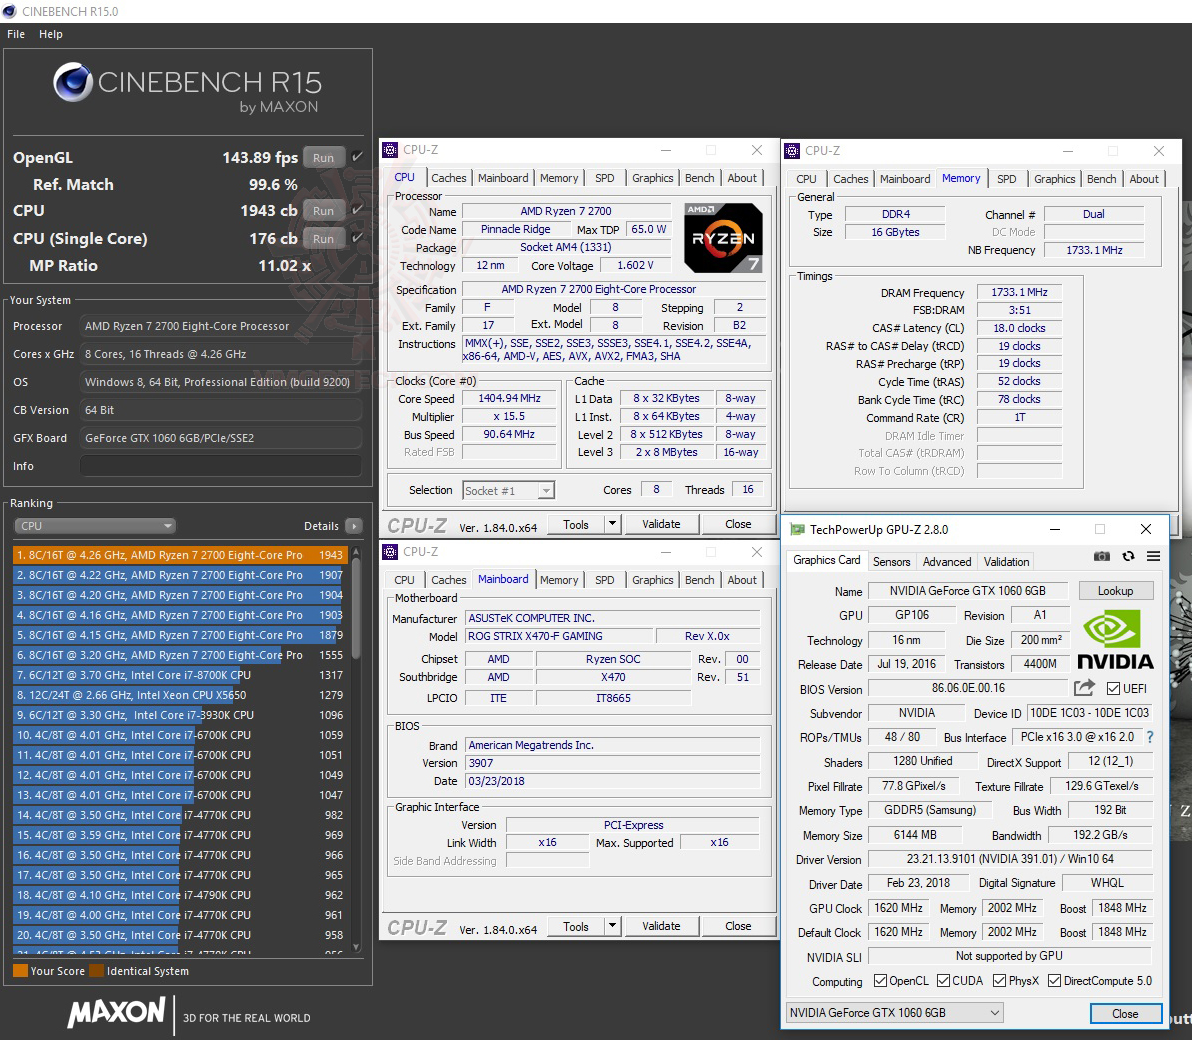Toggle the CPU Single Core test checkmark

tap(357, 238)
